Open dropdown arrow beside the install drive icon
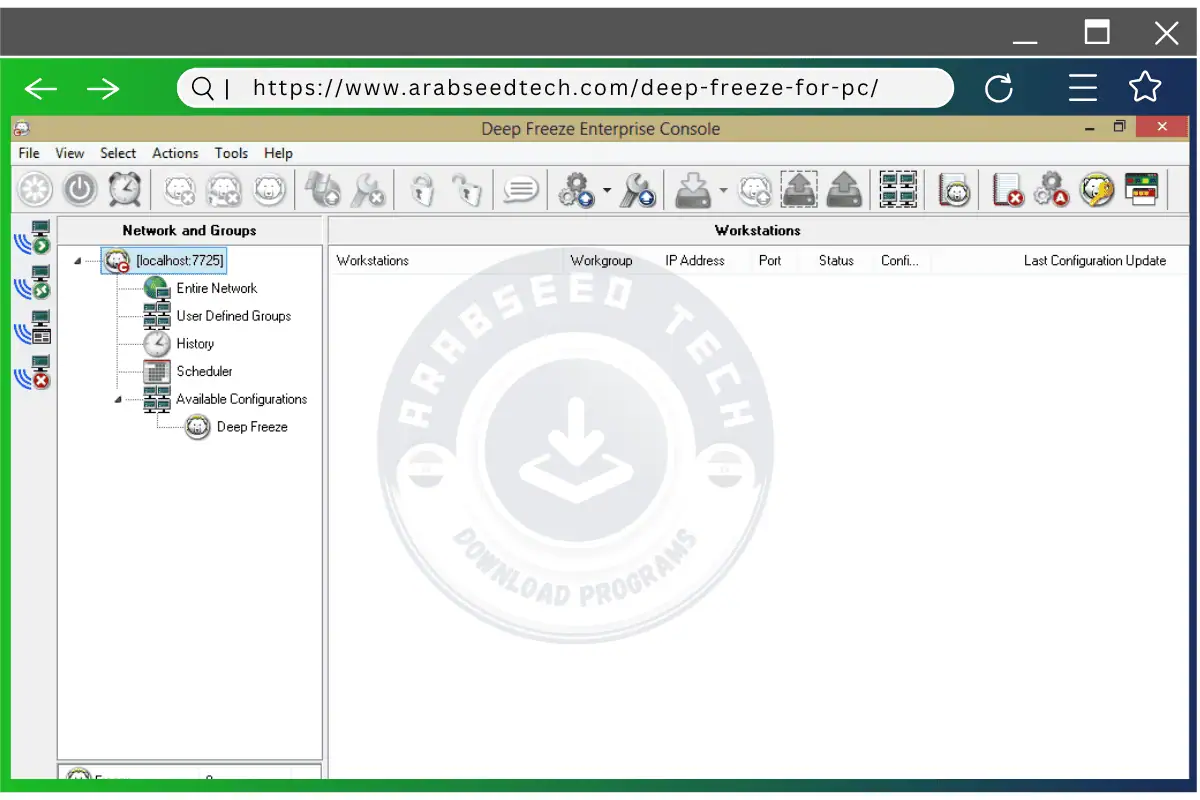Image resolution: width=1200 pixels, height=800 pixels. [723, 190]
